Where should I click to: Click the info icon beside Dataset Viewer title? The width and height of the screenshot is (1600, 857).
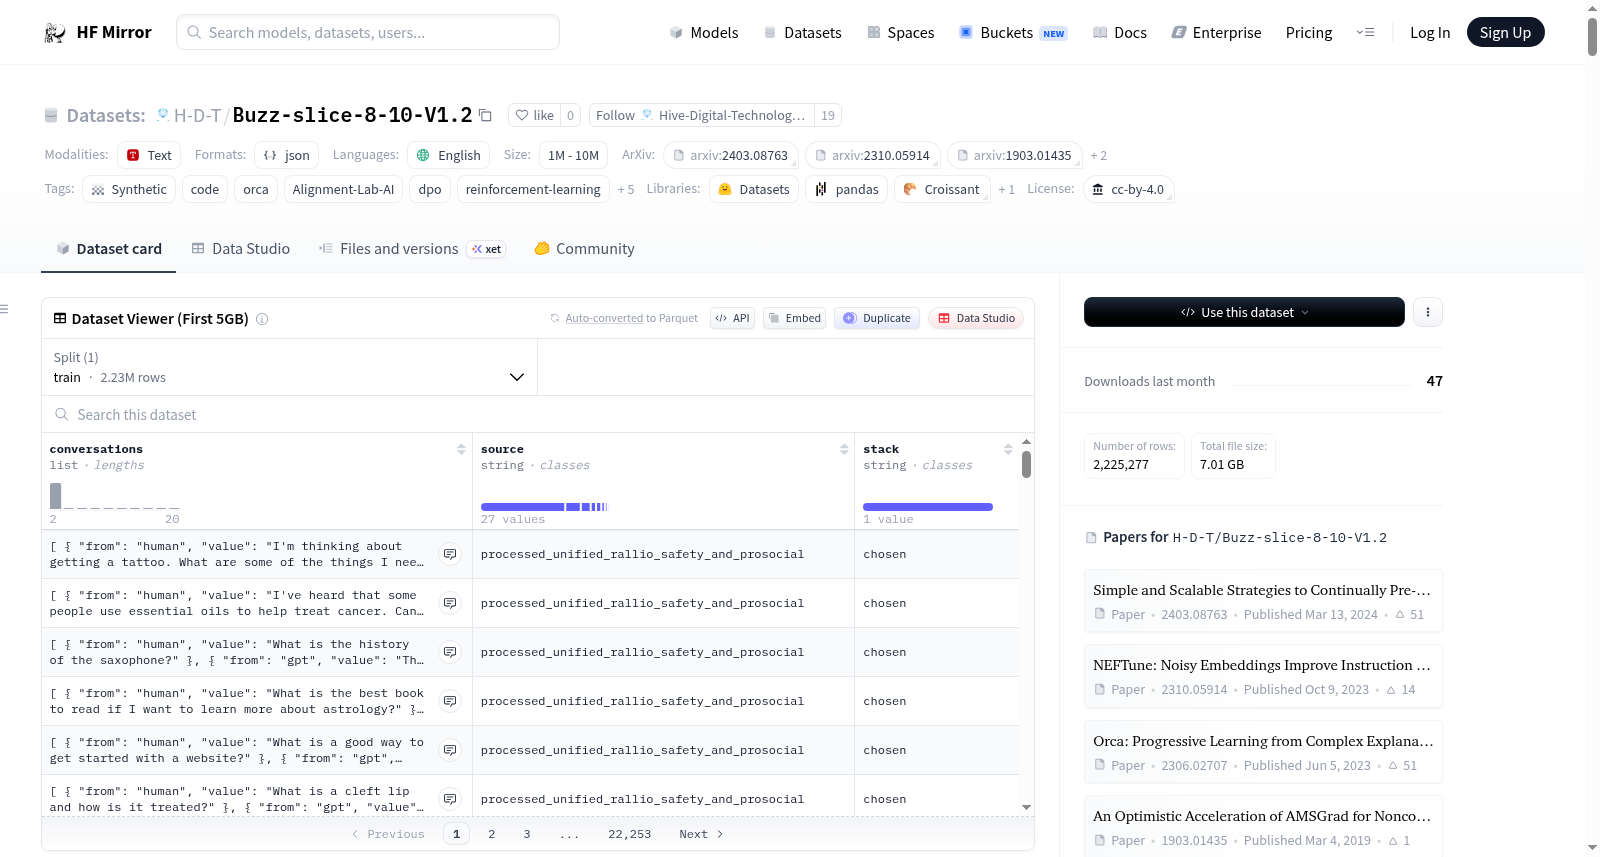262,319
